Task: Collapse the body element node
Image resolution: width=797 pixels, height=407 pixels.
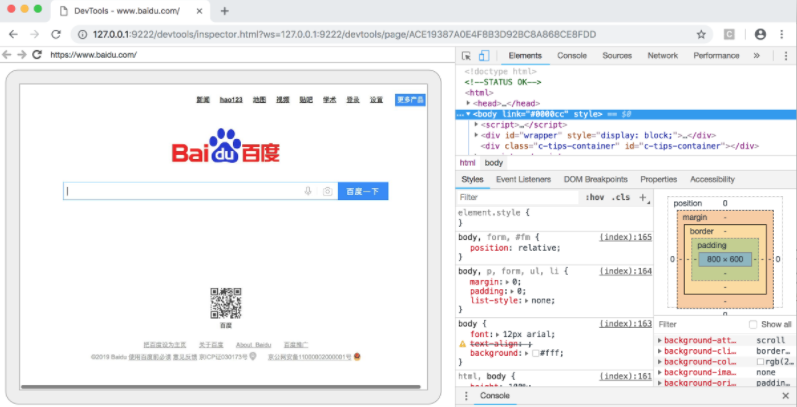Action: [x=468, y=114]
